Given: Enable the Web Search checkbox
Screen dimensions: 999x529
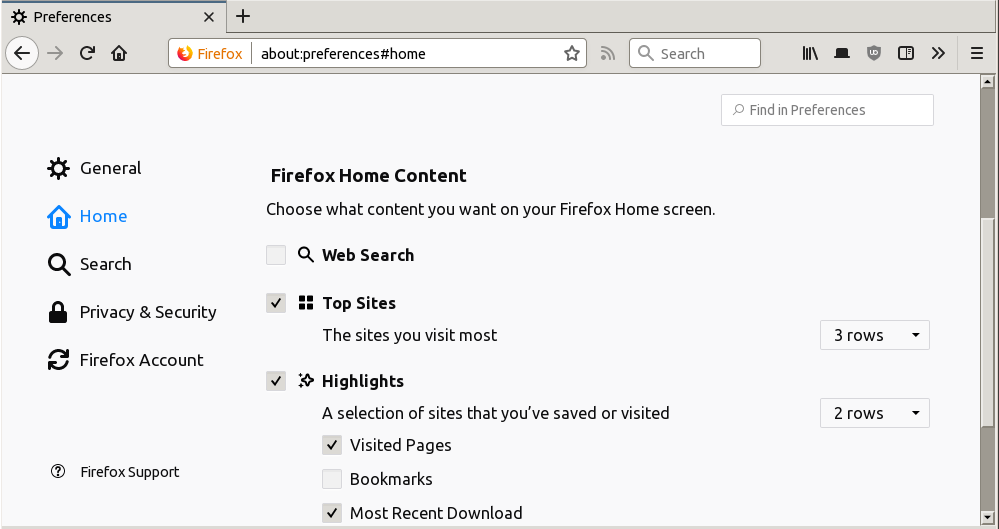Looking at the screenshot, I should (276, 255).
